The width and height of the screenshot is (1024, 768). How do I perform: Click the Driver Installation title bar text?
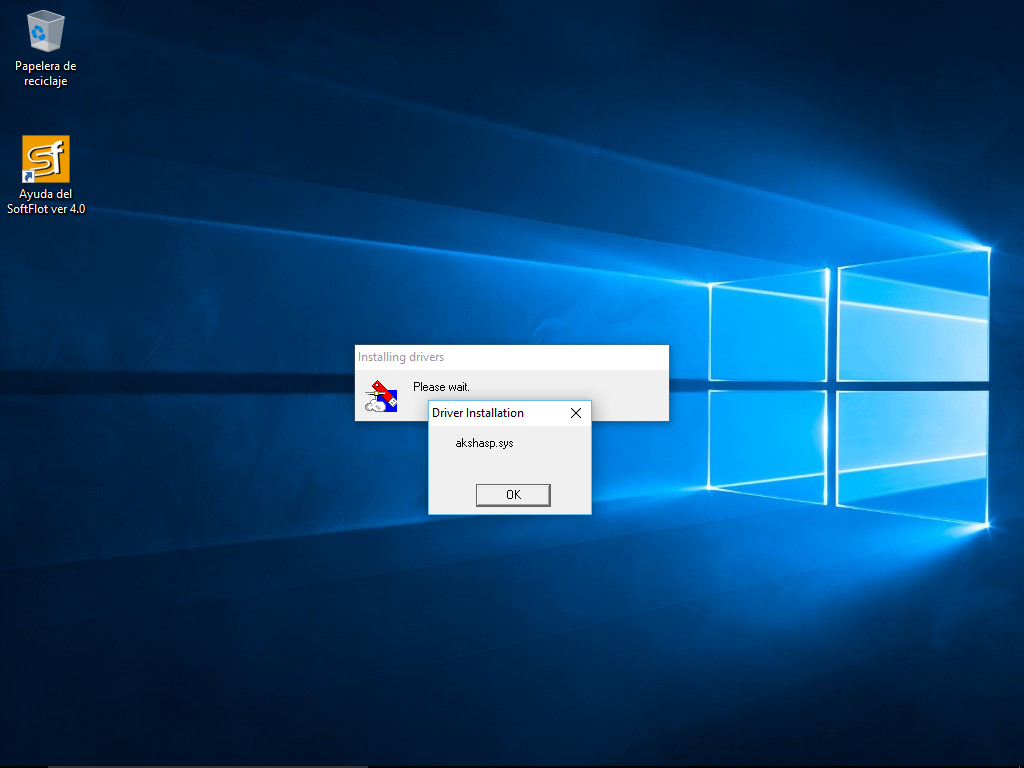point(478,413)
